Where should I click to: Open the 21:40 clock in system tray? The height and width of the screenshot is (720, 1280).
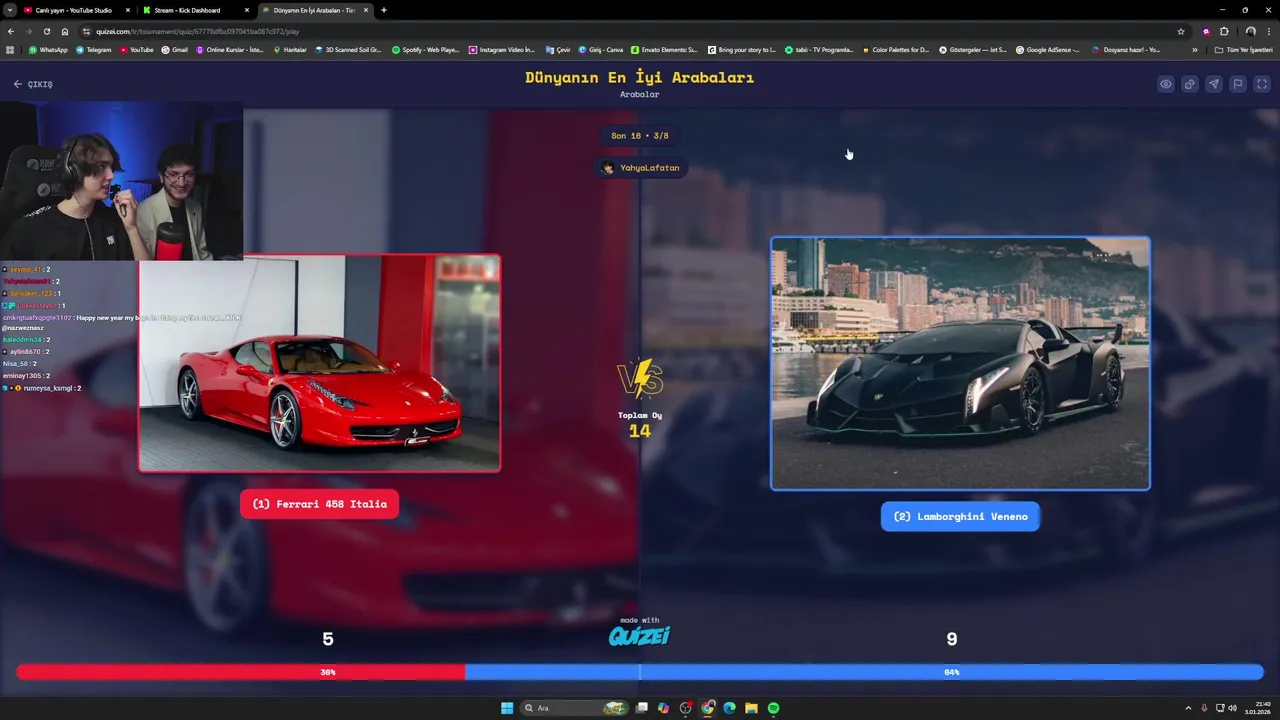click(x=1257, y=708)
